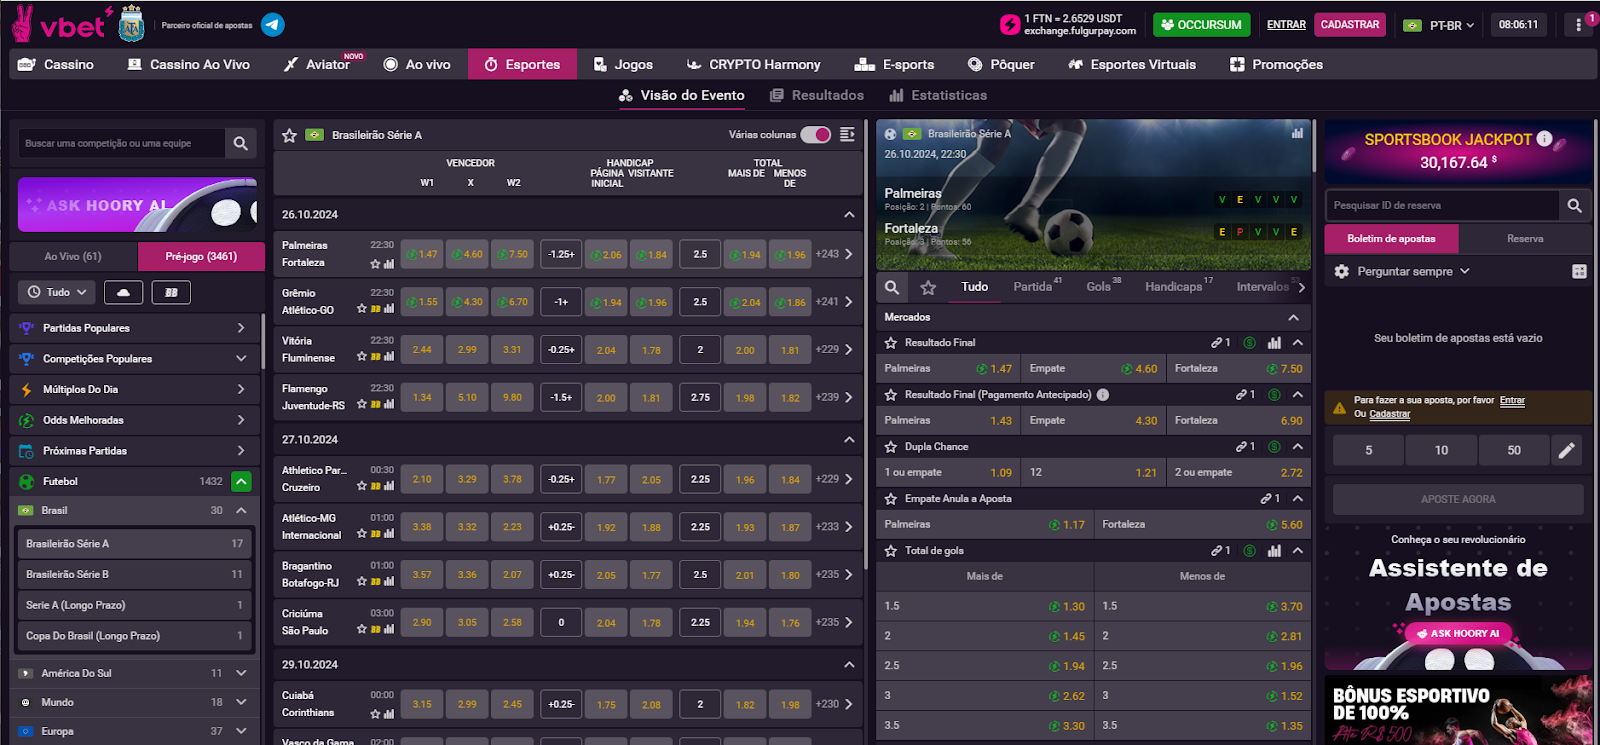Click the Pesquisar ID de reserva field
Viewport: 1600px width, 745px height.
click(1441, 205)
